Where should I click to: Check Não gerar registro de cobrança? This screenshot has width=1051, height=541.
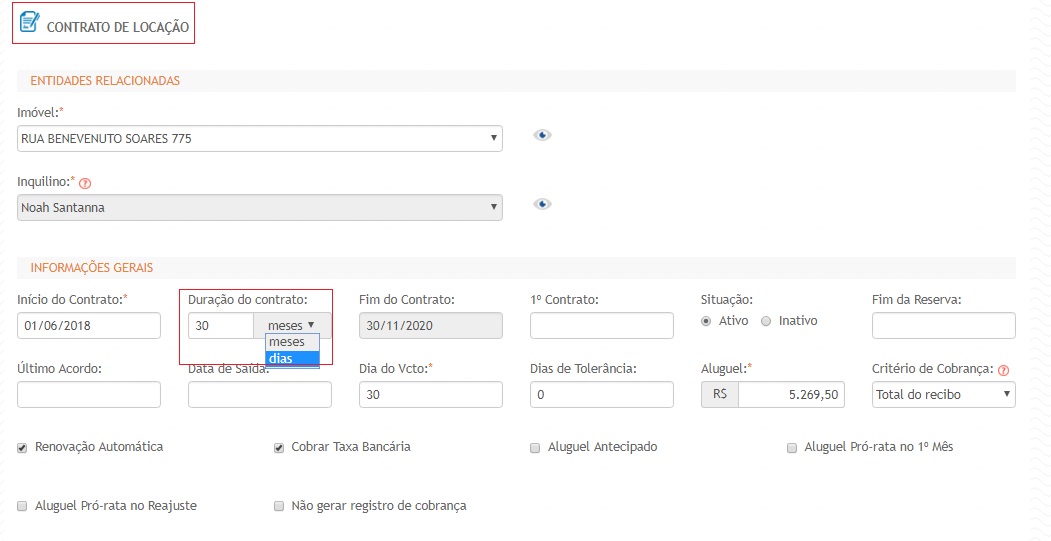[279, 506]
